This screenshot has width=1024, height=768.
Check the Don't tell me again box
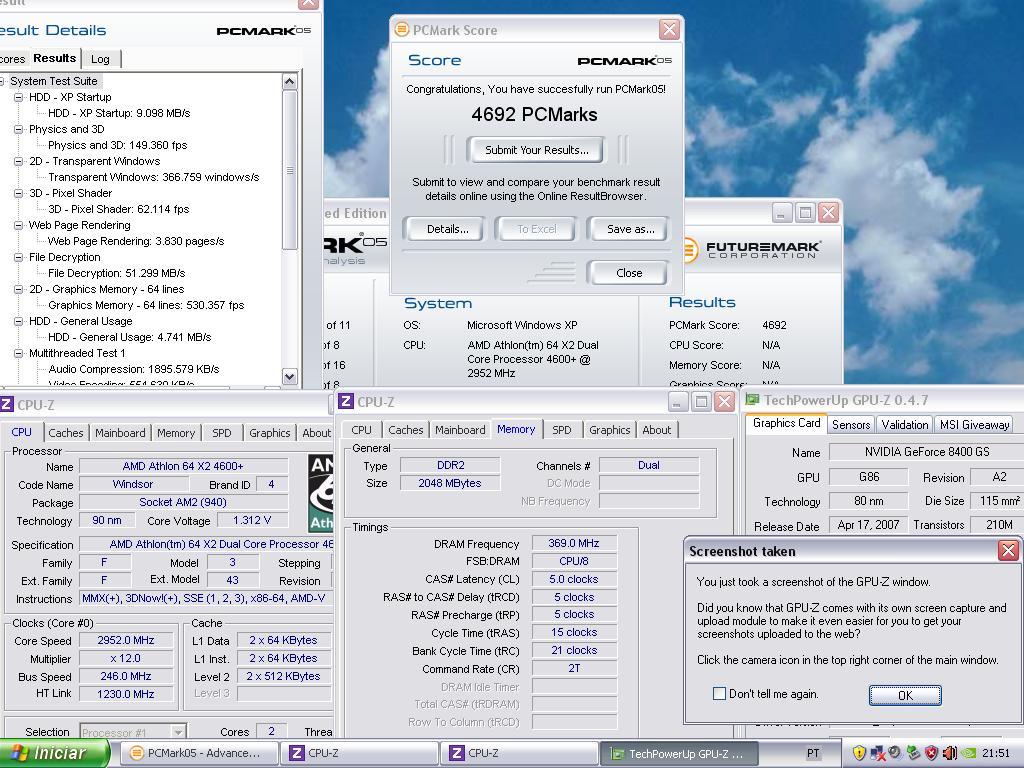coord(719,694)
